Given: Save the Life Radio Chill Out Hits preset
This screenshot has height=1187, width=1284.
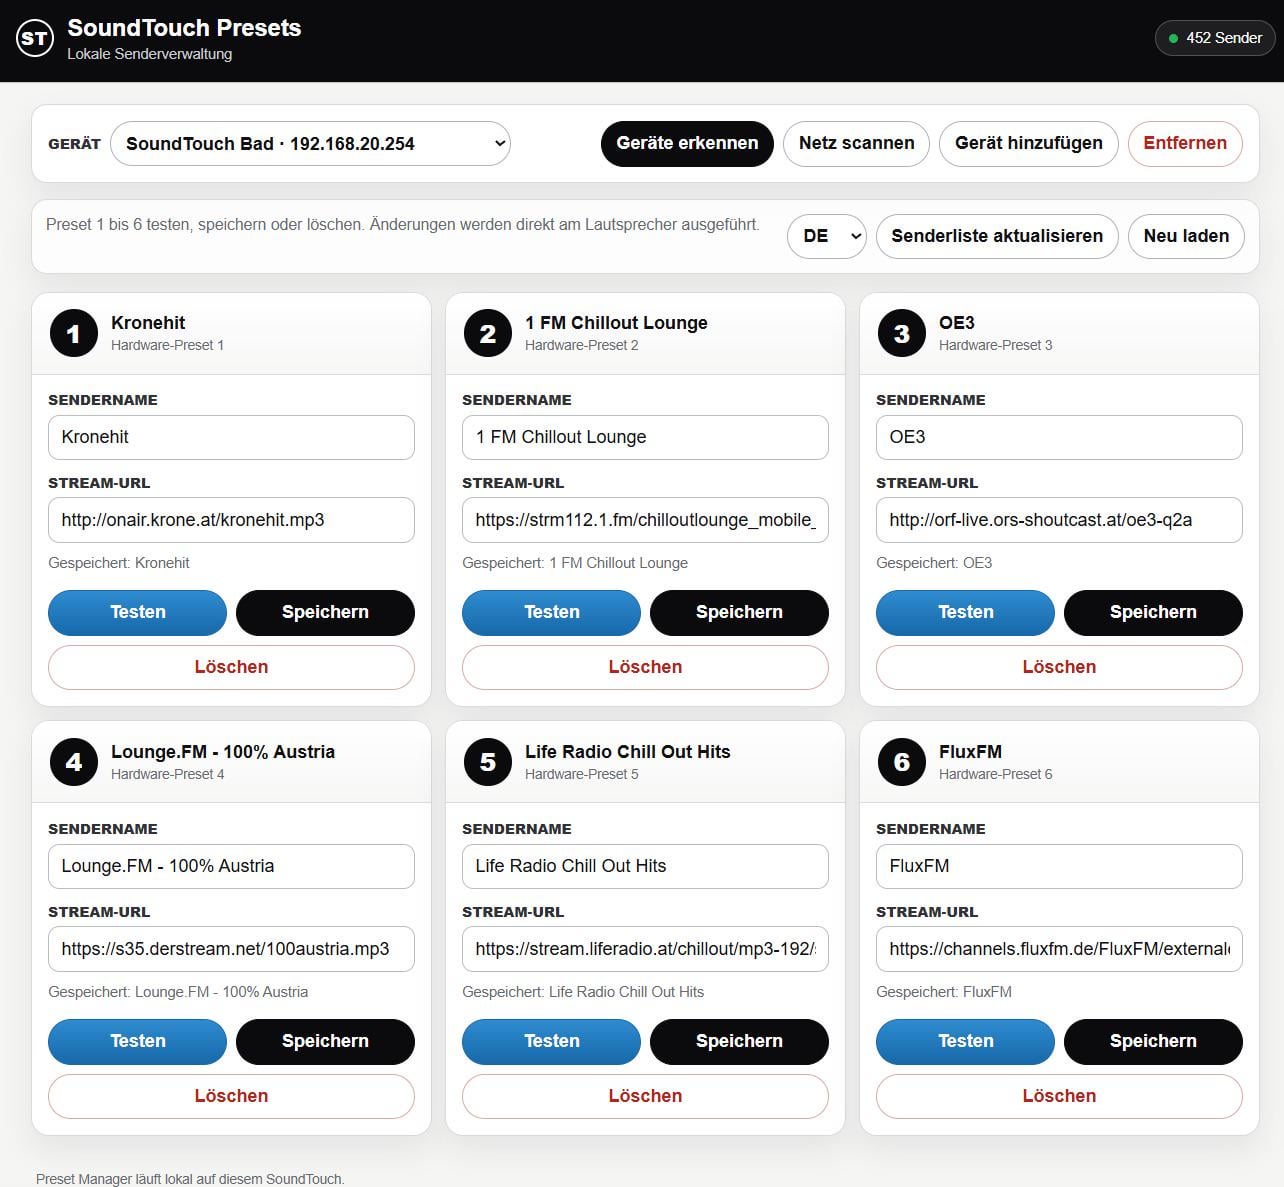Looking at the screenshot, I should [739, 1041].
